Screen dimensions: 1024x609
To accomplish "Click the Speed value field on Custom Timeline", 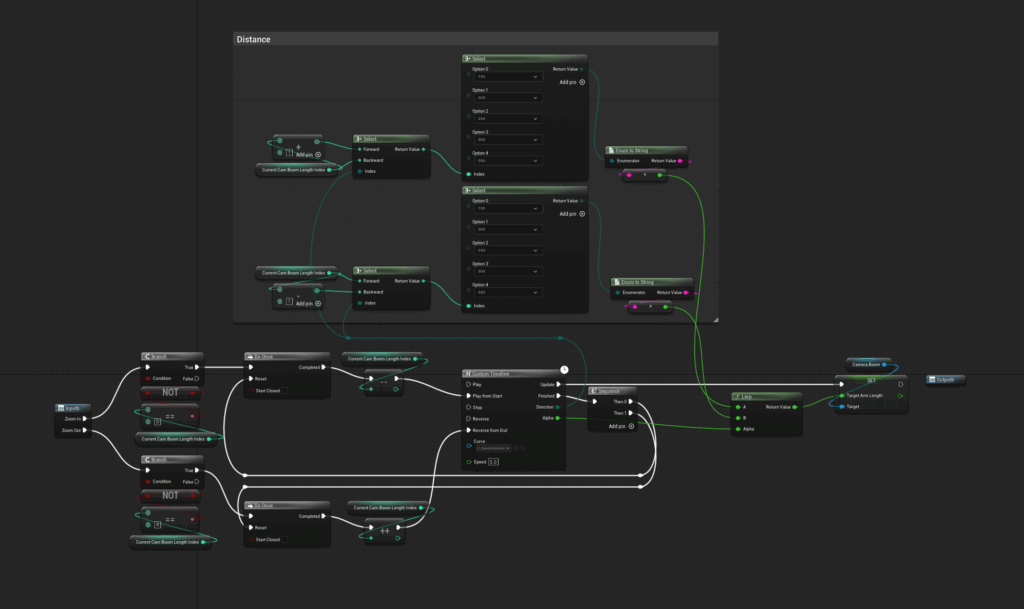I will (493, 462).
